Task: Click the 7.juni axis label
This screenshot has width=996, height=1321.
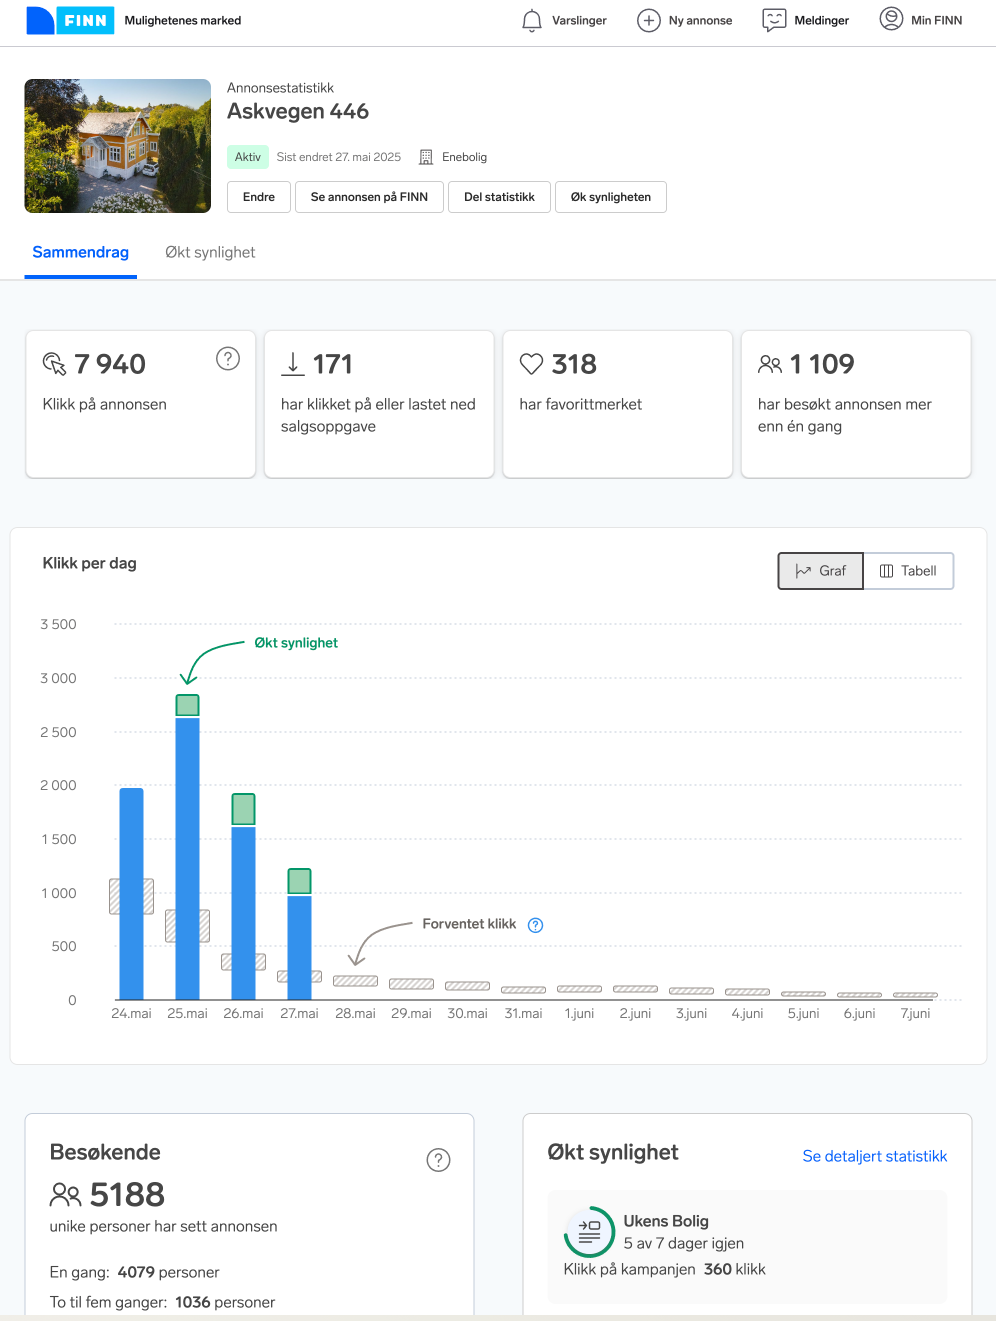Action: 915,1013
